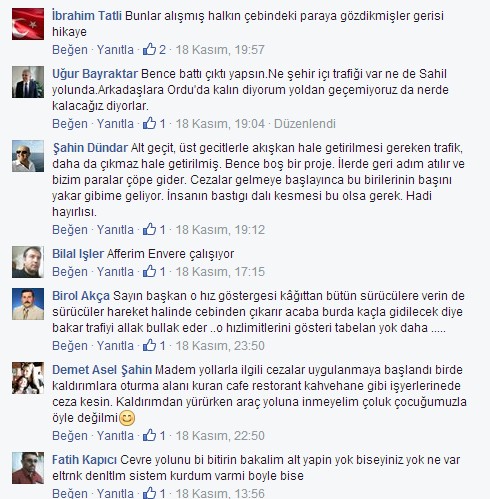This screenshot has width=490, height=499.
Task: Click thumbs-up icon on Şahin Dündar's comment
Action: tap(149, 229)
